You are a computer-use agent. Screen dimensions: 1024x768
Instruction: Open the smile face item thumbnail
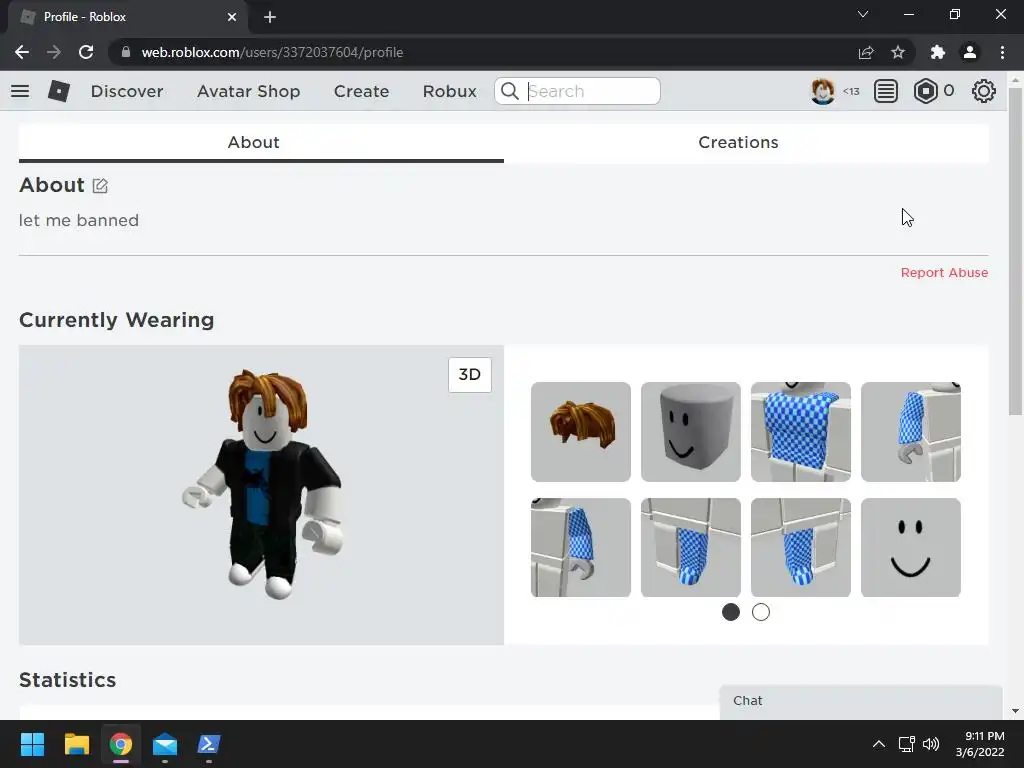[x=910, y=547]
